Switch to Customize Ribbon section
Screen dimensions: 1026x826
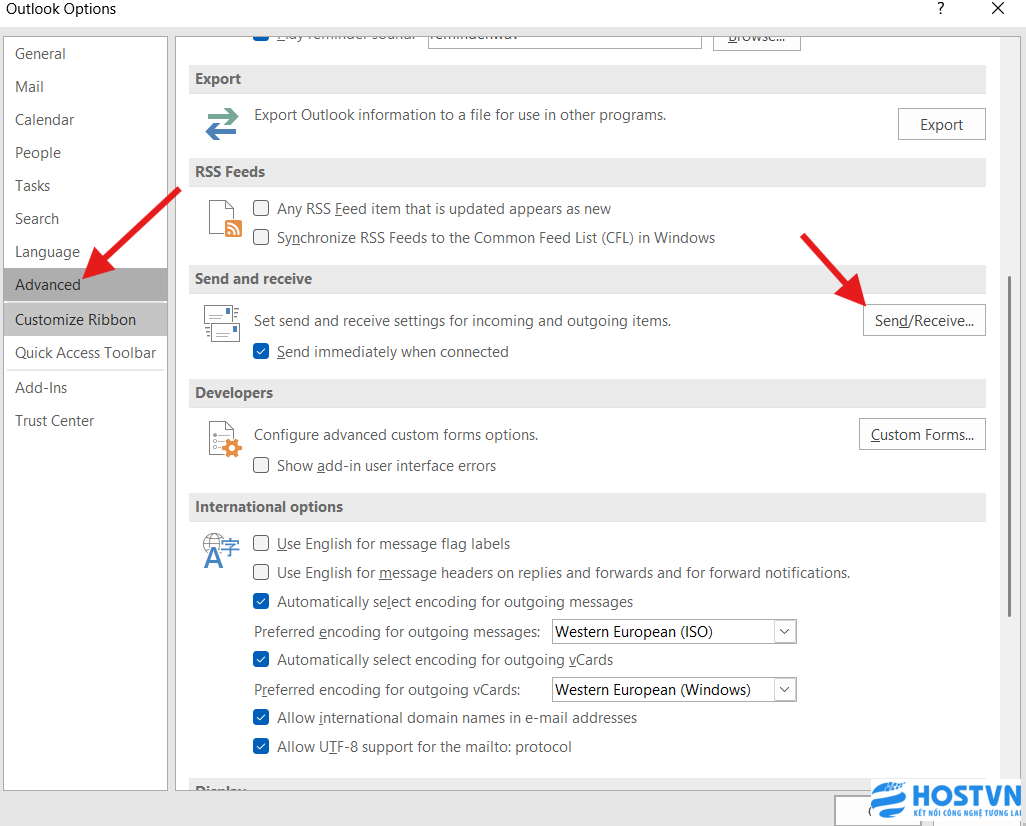tap(76, 320)
